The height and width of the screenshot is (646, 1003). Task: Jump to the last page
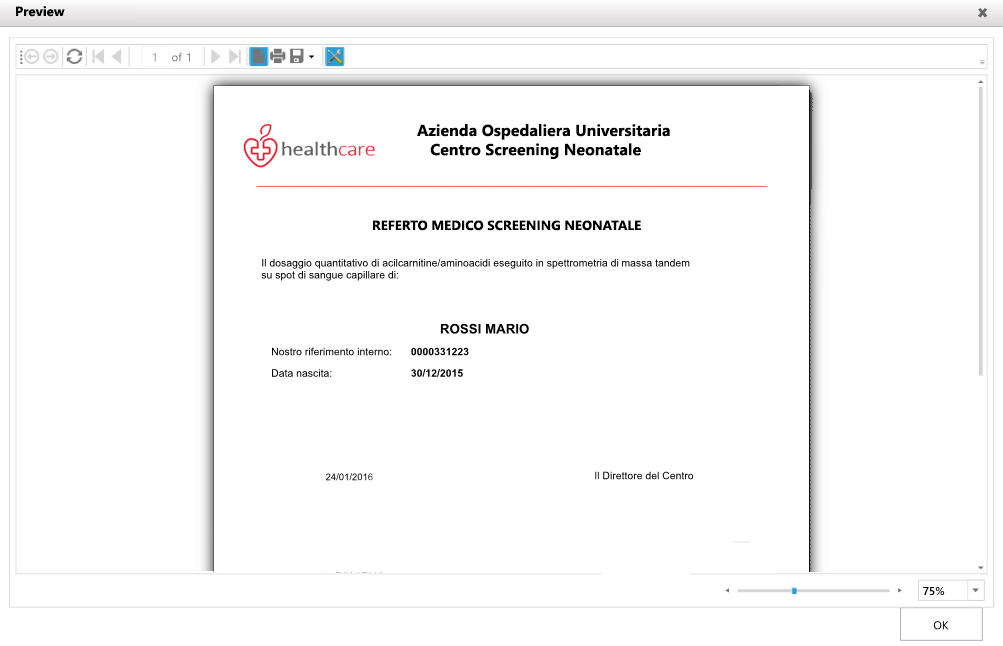coord(234,57)
